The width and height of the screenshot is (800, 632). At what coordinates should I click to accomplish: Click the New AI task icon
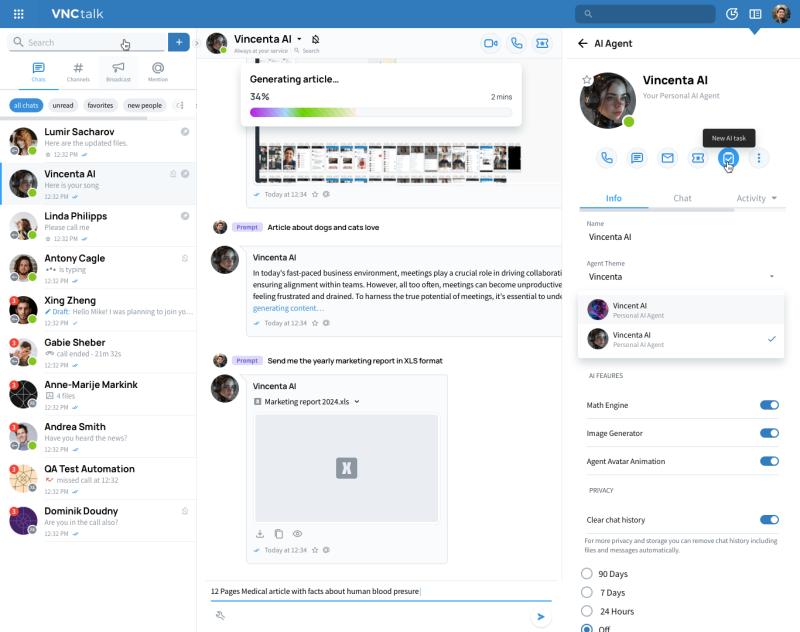click(729, 158)
